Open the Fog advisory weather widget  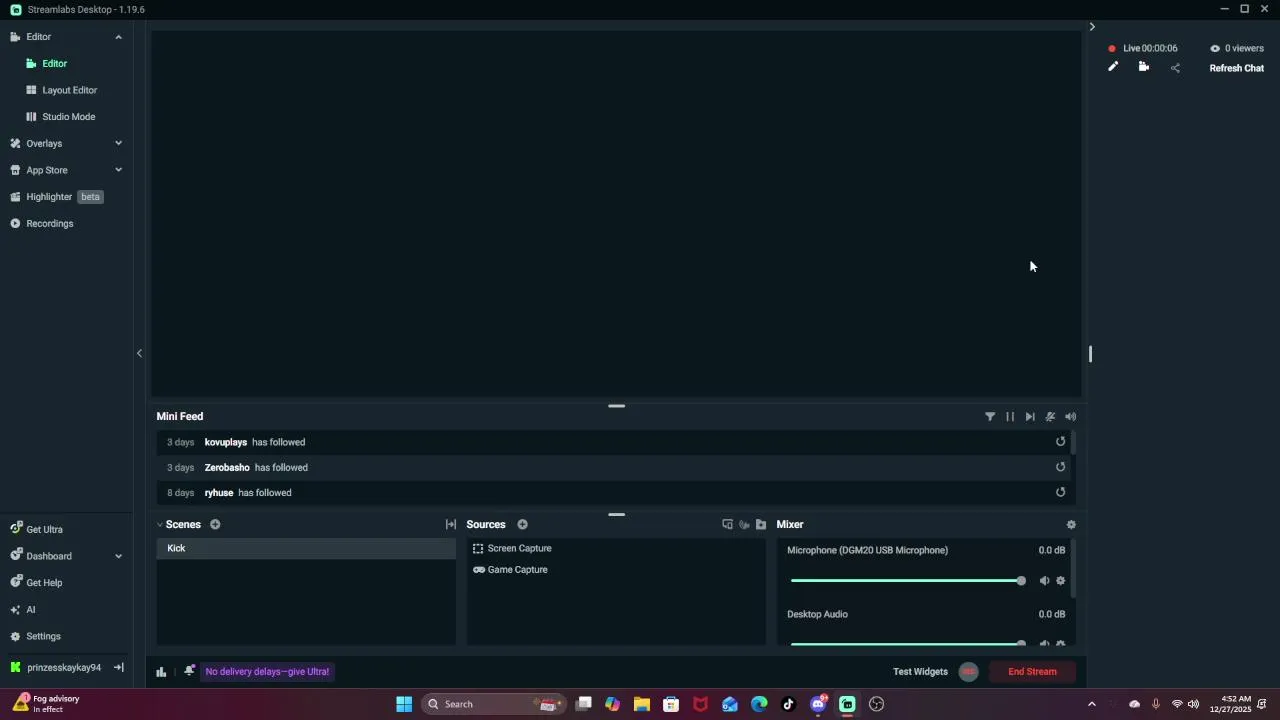(46, 704)
